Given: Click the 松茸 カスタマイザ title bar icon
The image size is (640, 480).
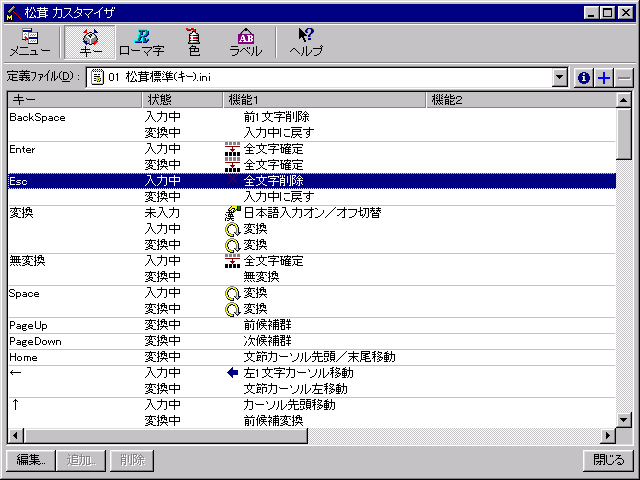Looking at the screenshot, I should tap(14, 13).
